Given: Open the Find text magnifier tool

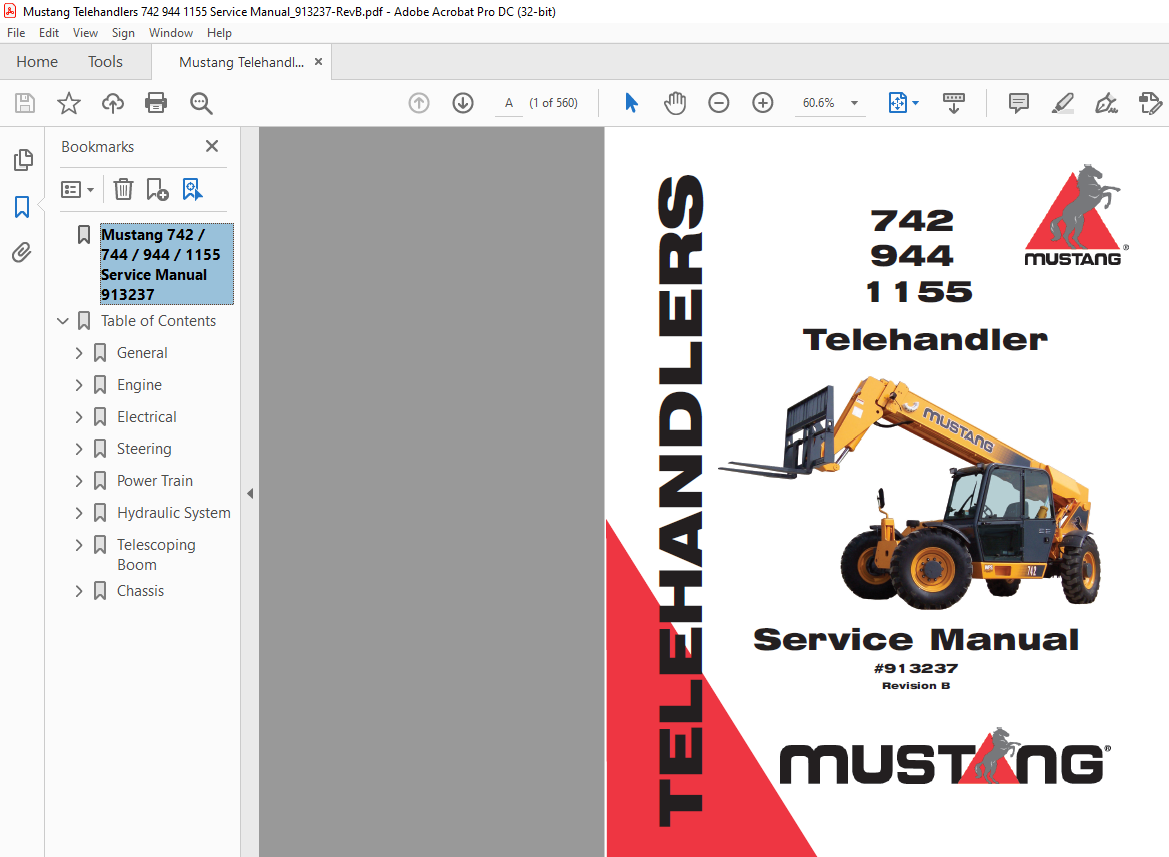Looking at the screenshot, I should 201,103.
